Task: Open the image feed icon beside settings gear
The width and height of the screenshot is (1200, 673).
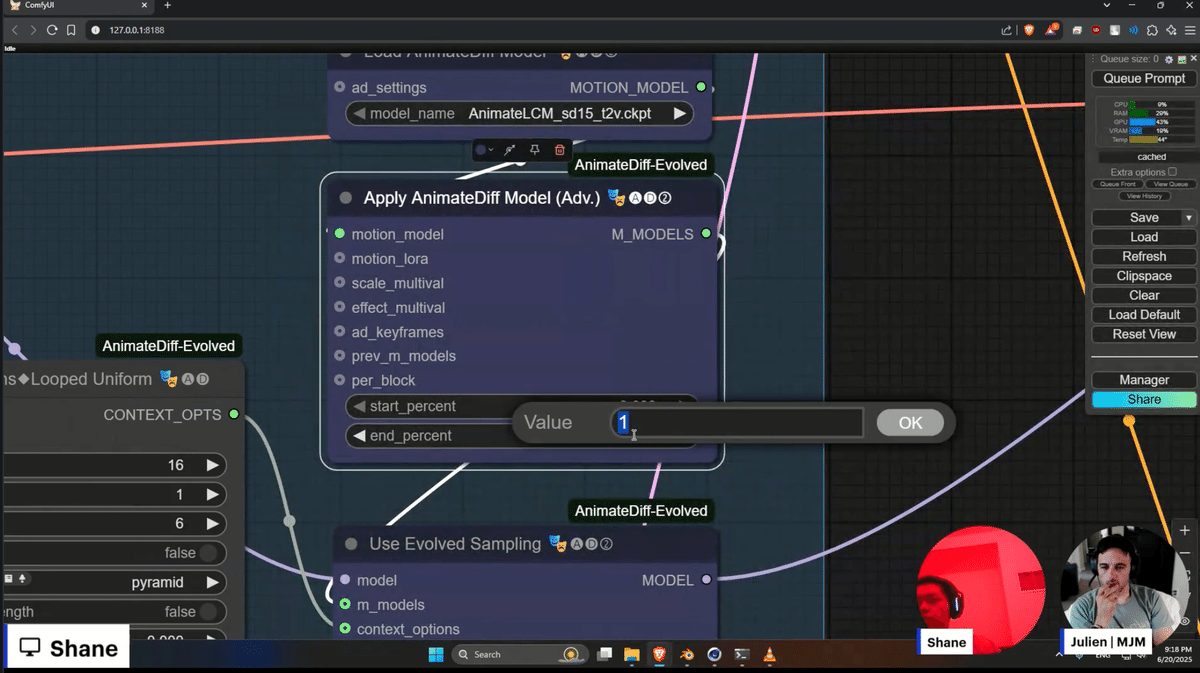Action: 1181,60
